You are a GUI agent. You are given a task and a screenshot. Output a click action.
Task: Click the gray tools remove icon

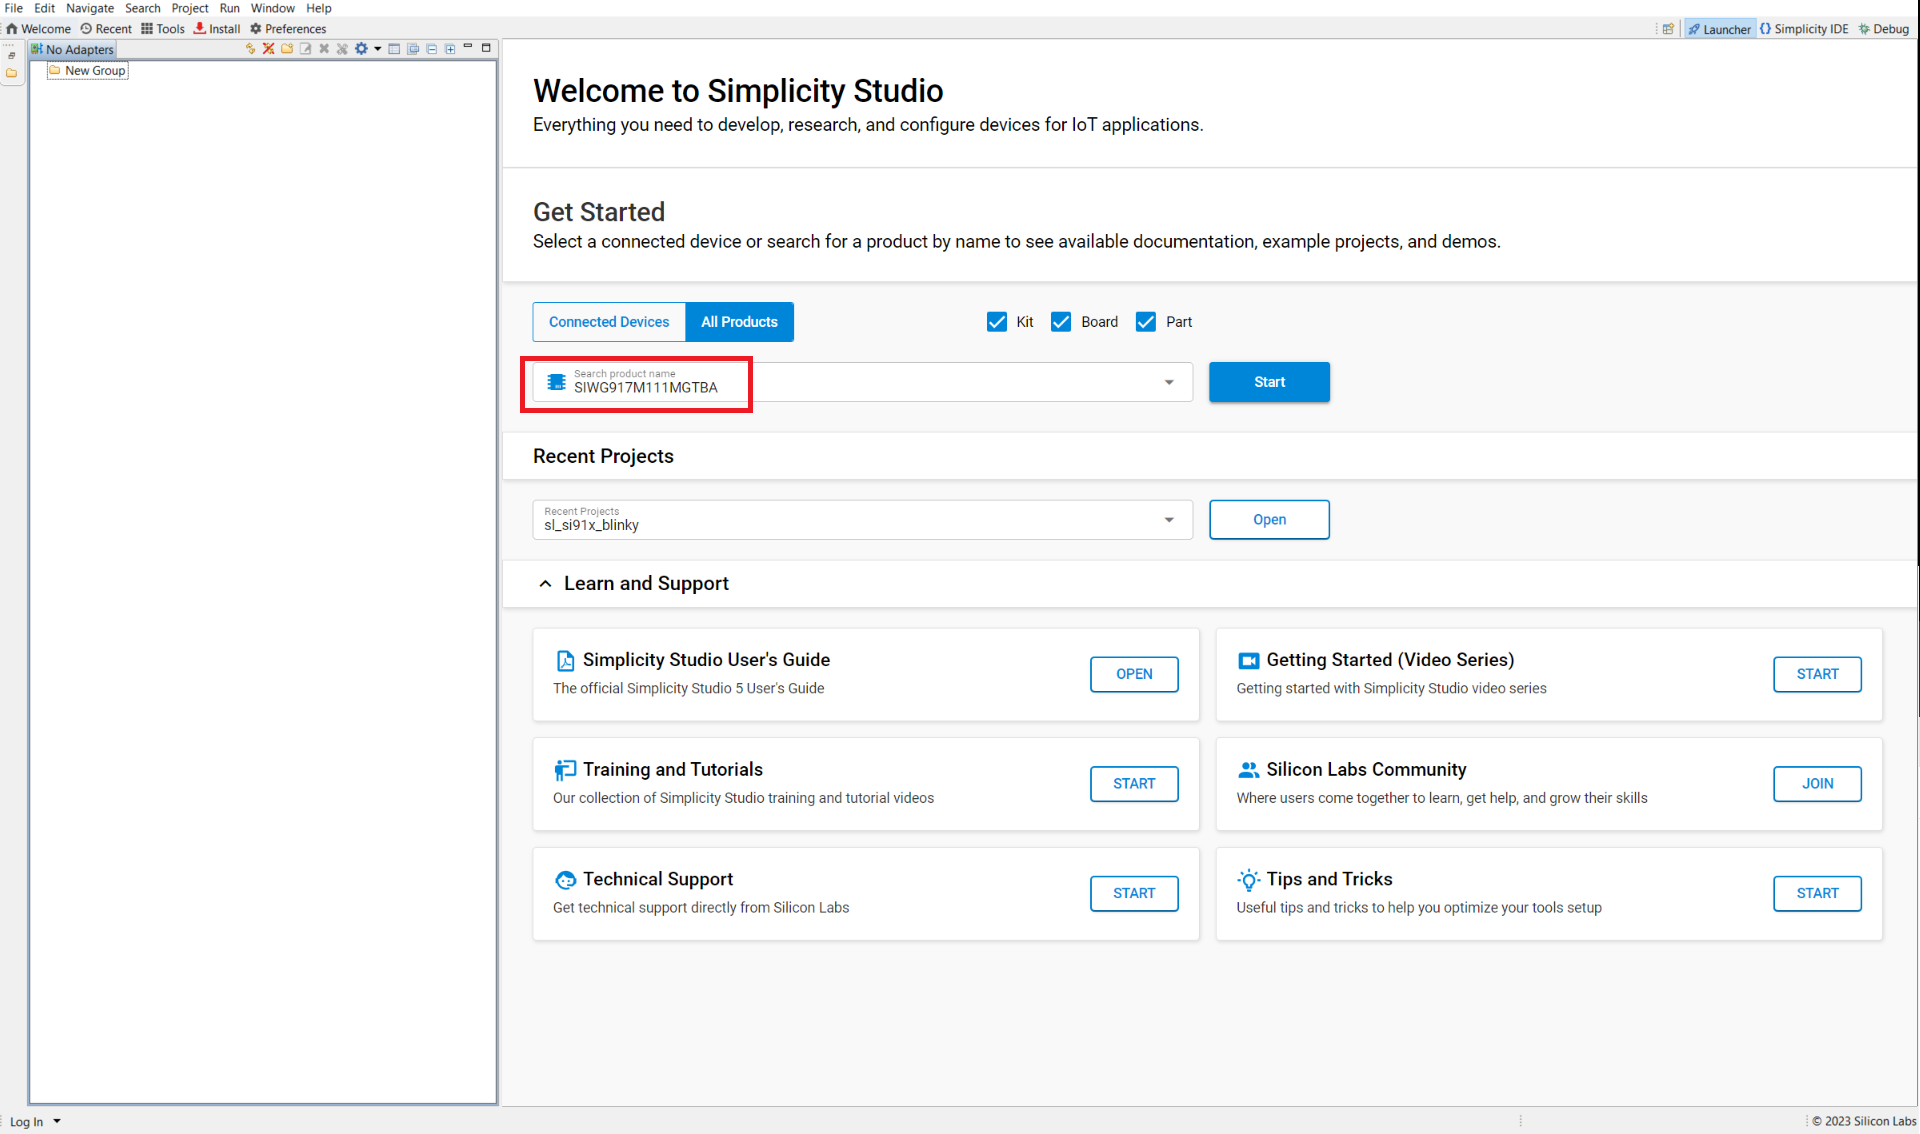pyautogui.click(x=342, y=48)
